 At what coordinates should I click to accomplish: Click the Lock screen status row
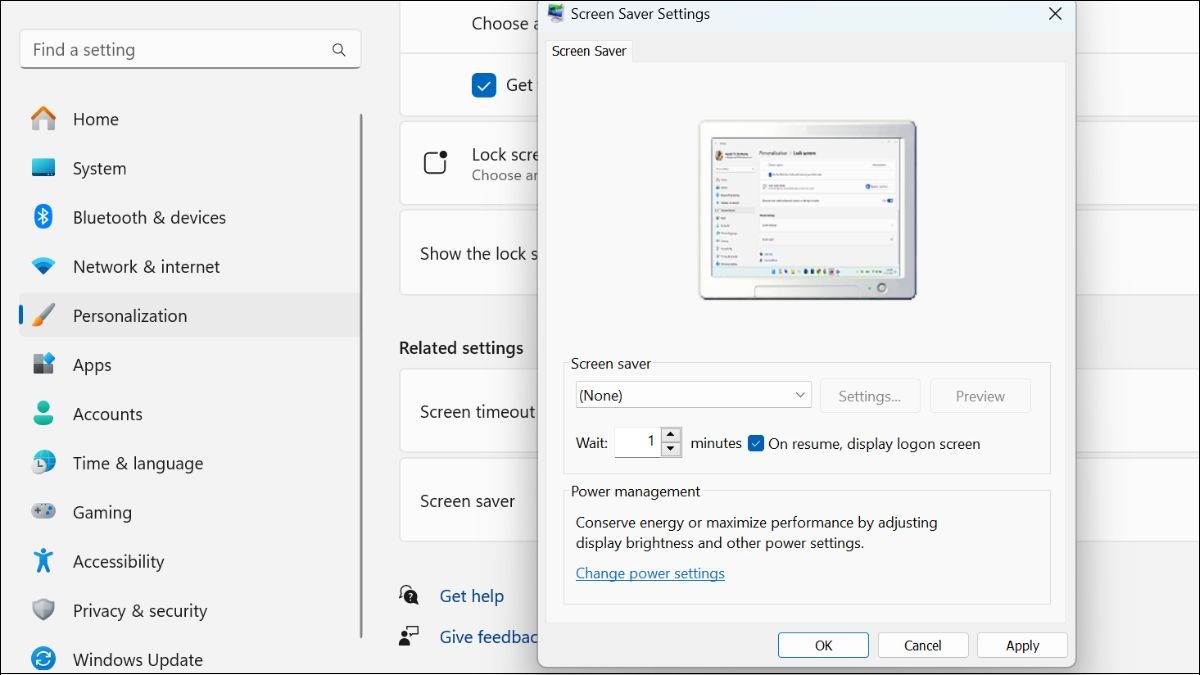[469, 163]
